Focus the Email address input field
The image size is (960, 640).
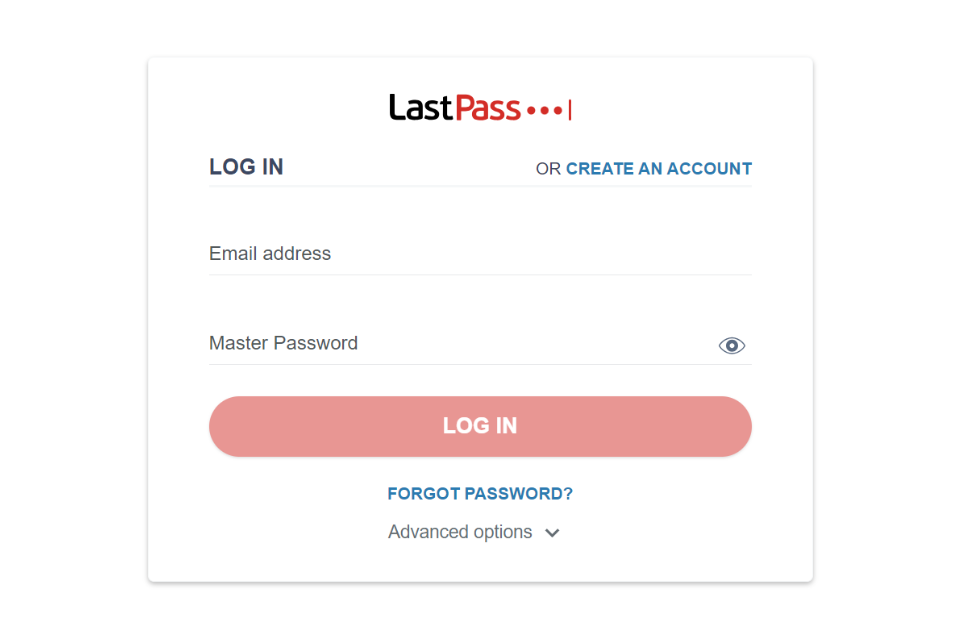pyautogui.click(x=480, y=254)
